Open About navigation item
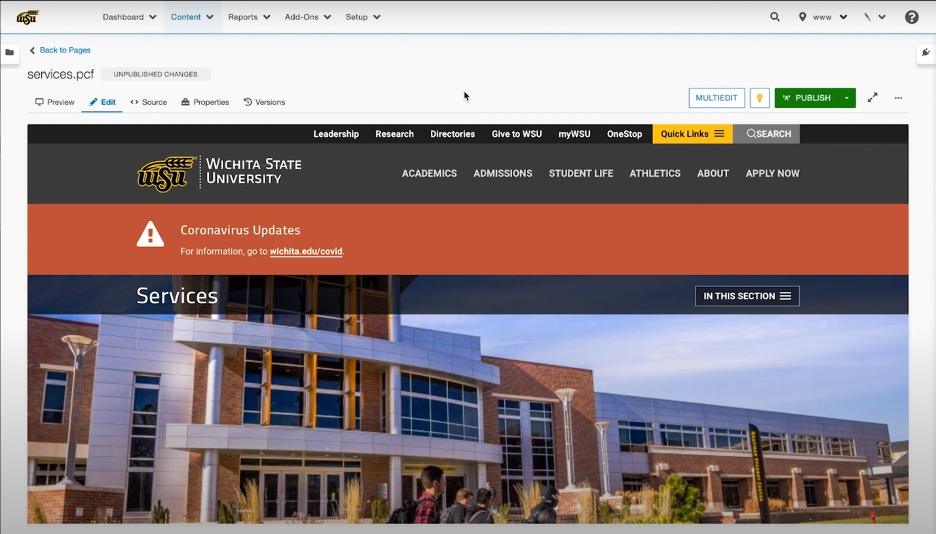This screenshot has height=534, width=936. (713, 173)
